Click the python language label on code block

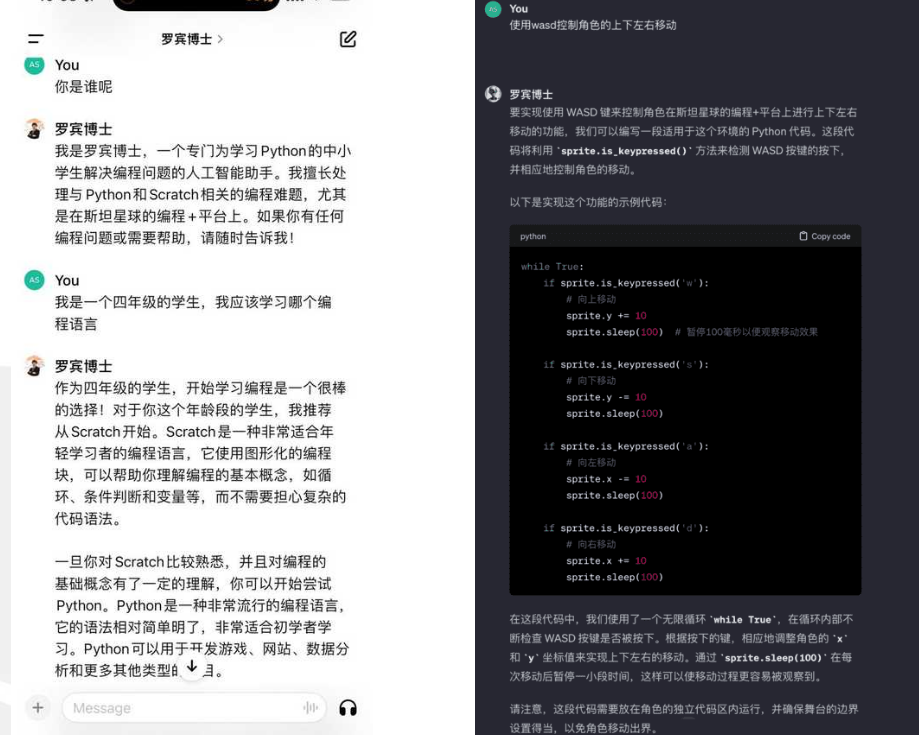(533, 236)
